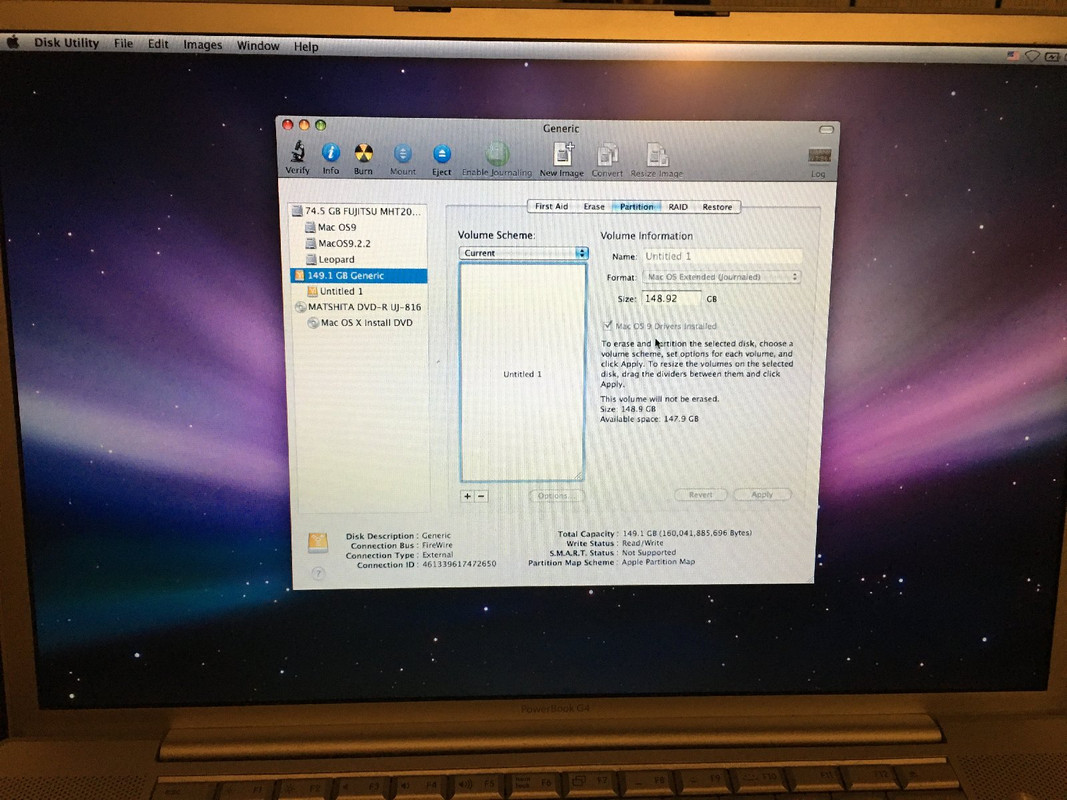Image resolution: width=1067 pixels, height=800 pixels.
Task: Click the help question mark button
Action: tap(318, 573)
